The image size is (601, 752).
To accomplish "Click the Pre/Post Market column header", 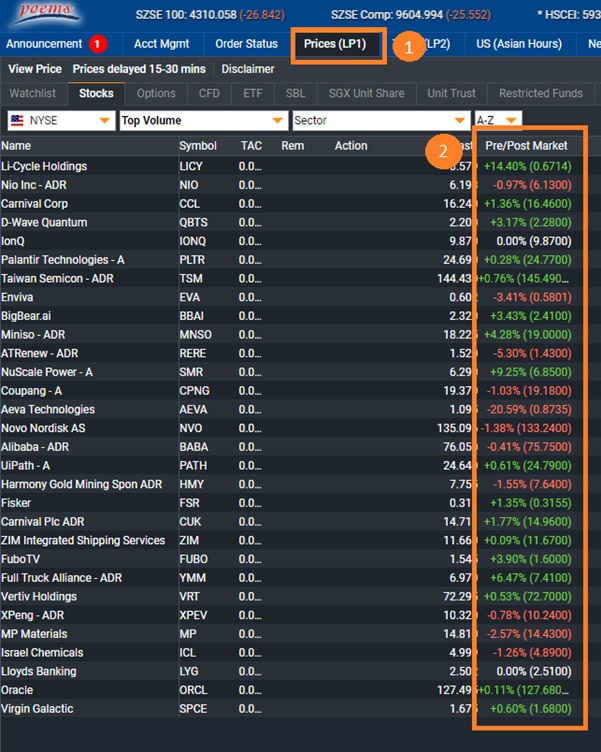I will click(x=526, y=146).
